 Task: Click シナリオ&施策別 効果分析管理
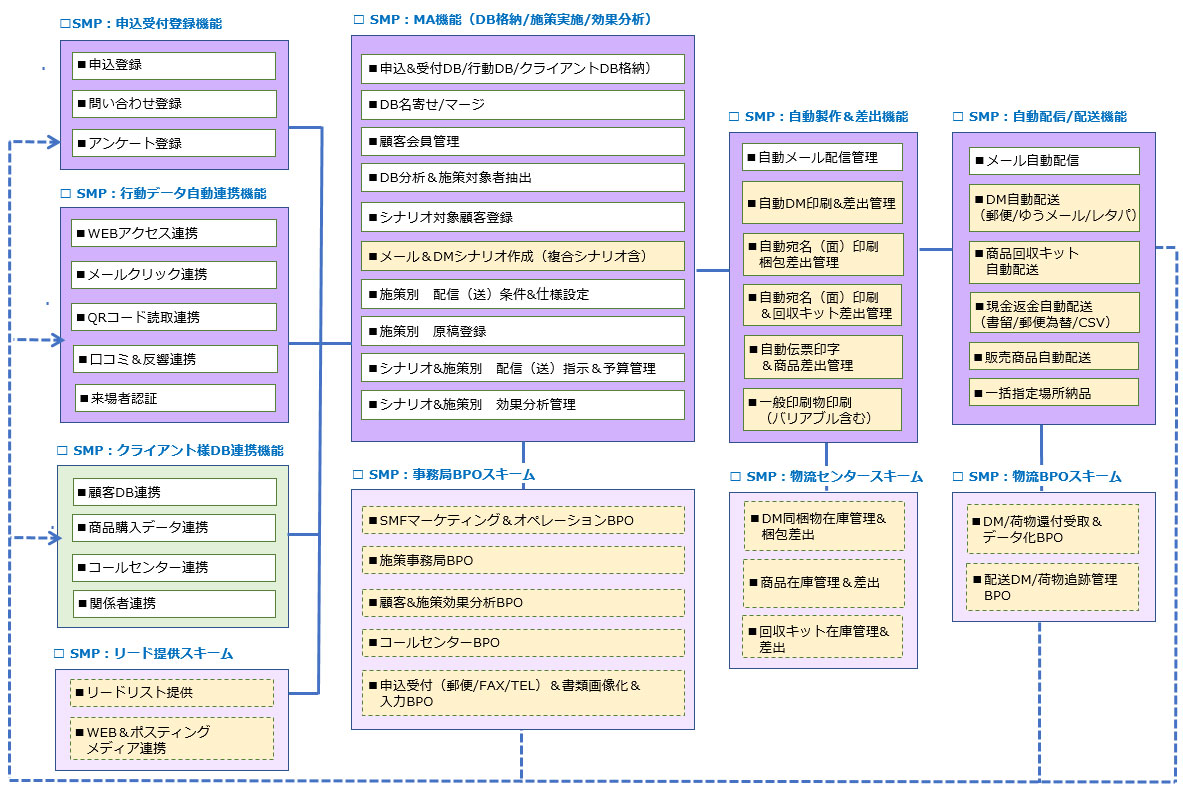click(x=520, y=405)
